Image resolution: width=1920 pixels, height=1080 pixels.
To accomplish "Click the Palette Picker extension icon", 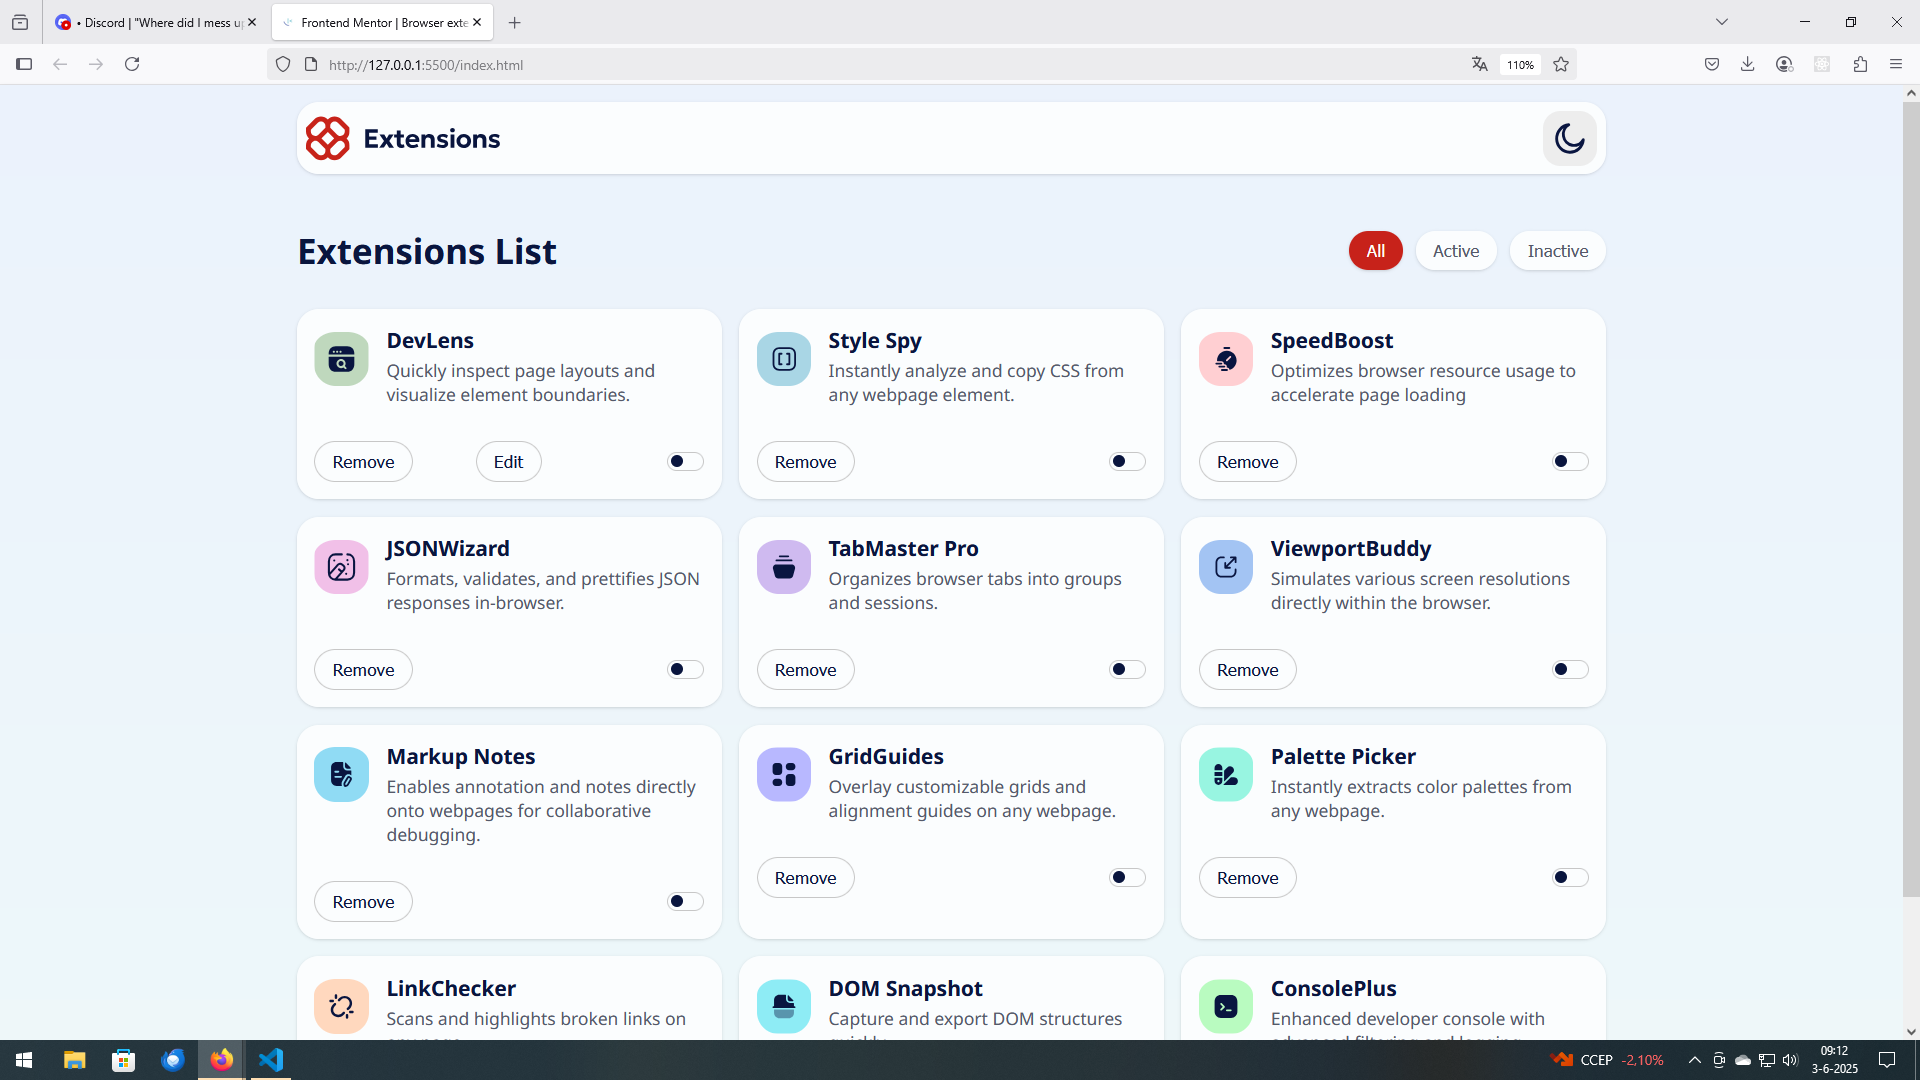I will [x=1225, y=775].
